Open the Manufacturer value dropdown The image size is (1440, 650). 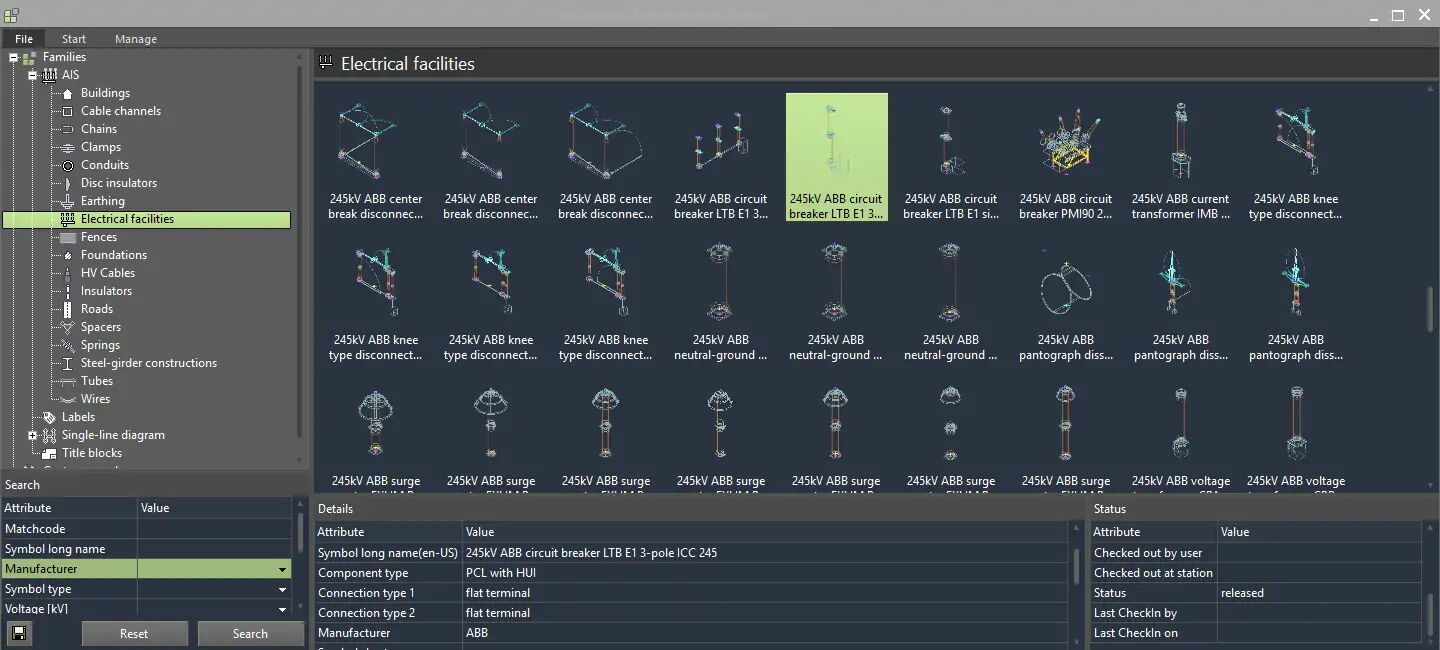(x=282, y=568)
